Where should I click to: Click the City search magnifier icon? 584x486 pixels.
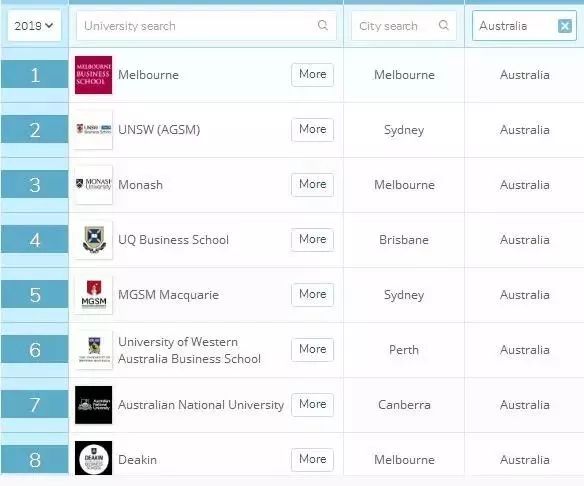tap(443, 25)
